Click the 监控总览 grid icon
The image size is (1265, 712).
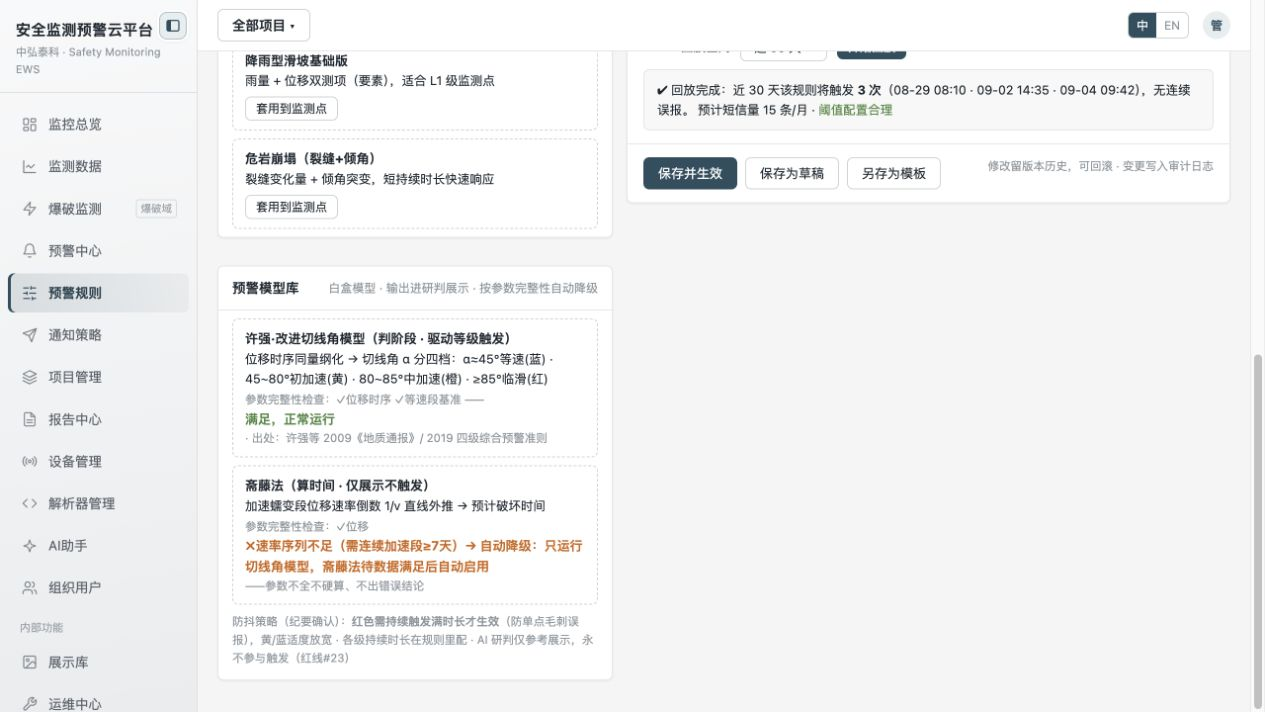tap(30, 125)
